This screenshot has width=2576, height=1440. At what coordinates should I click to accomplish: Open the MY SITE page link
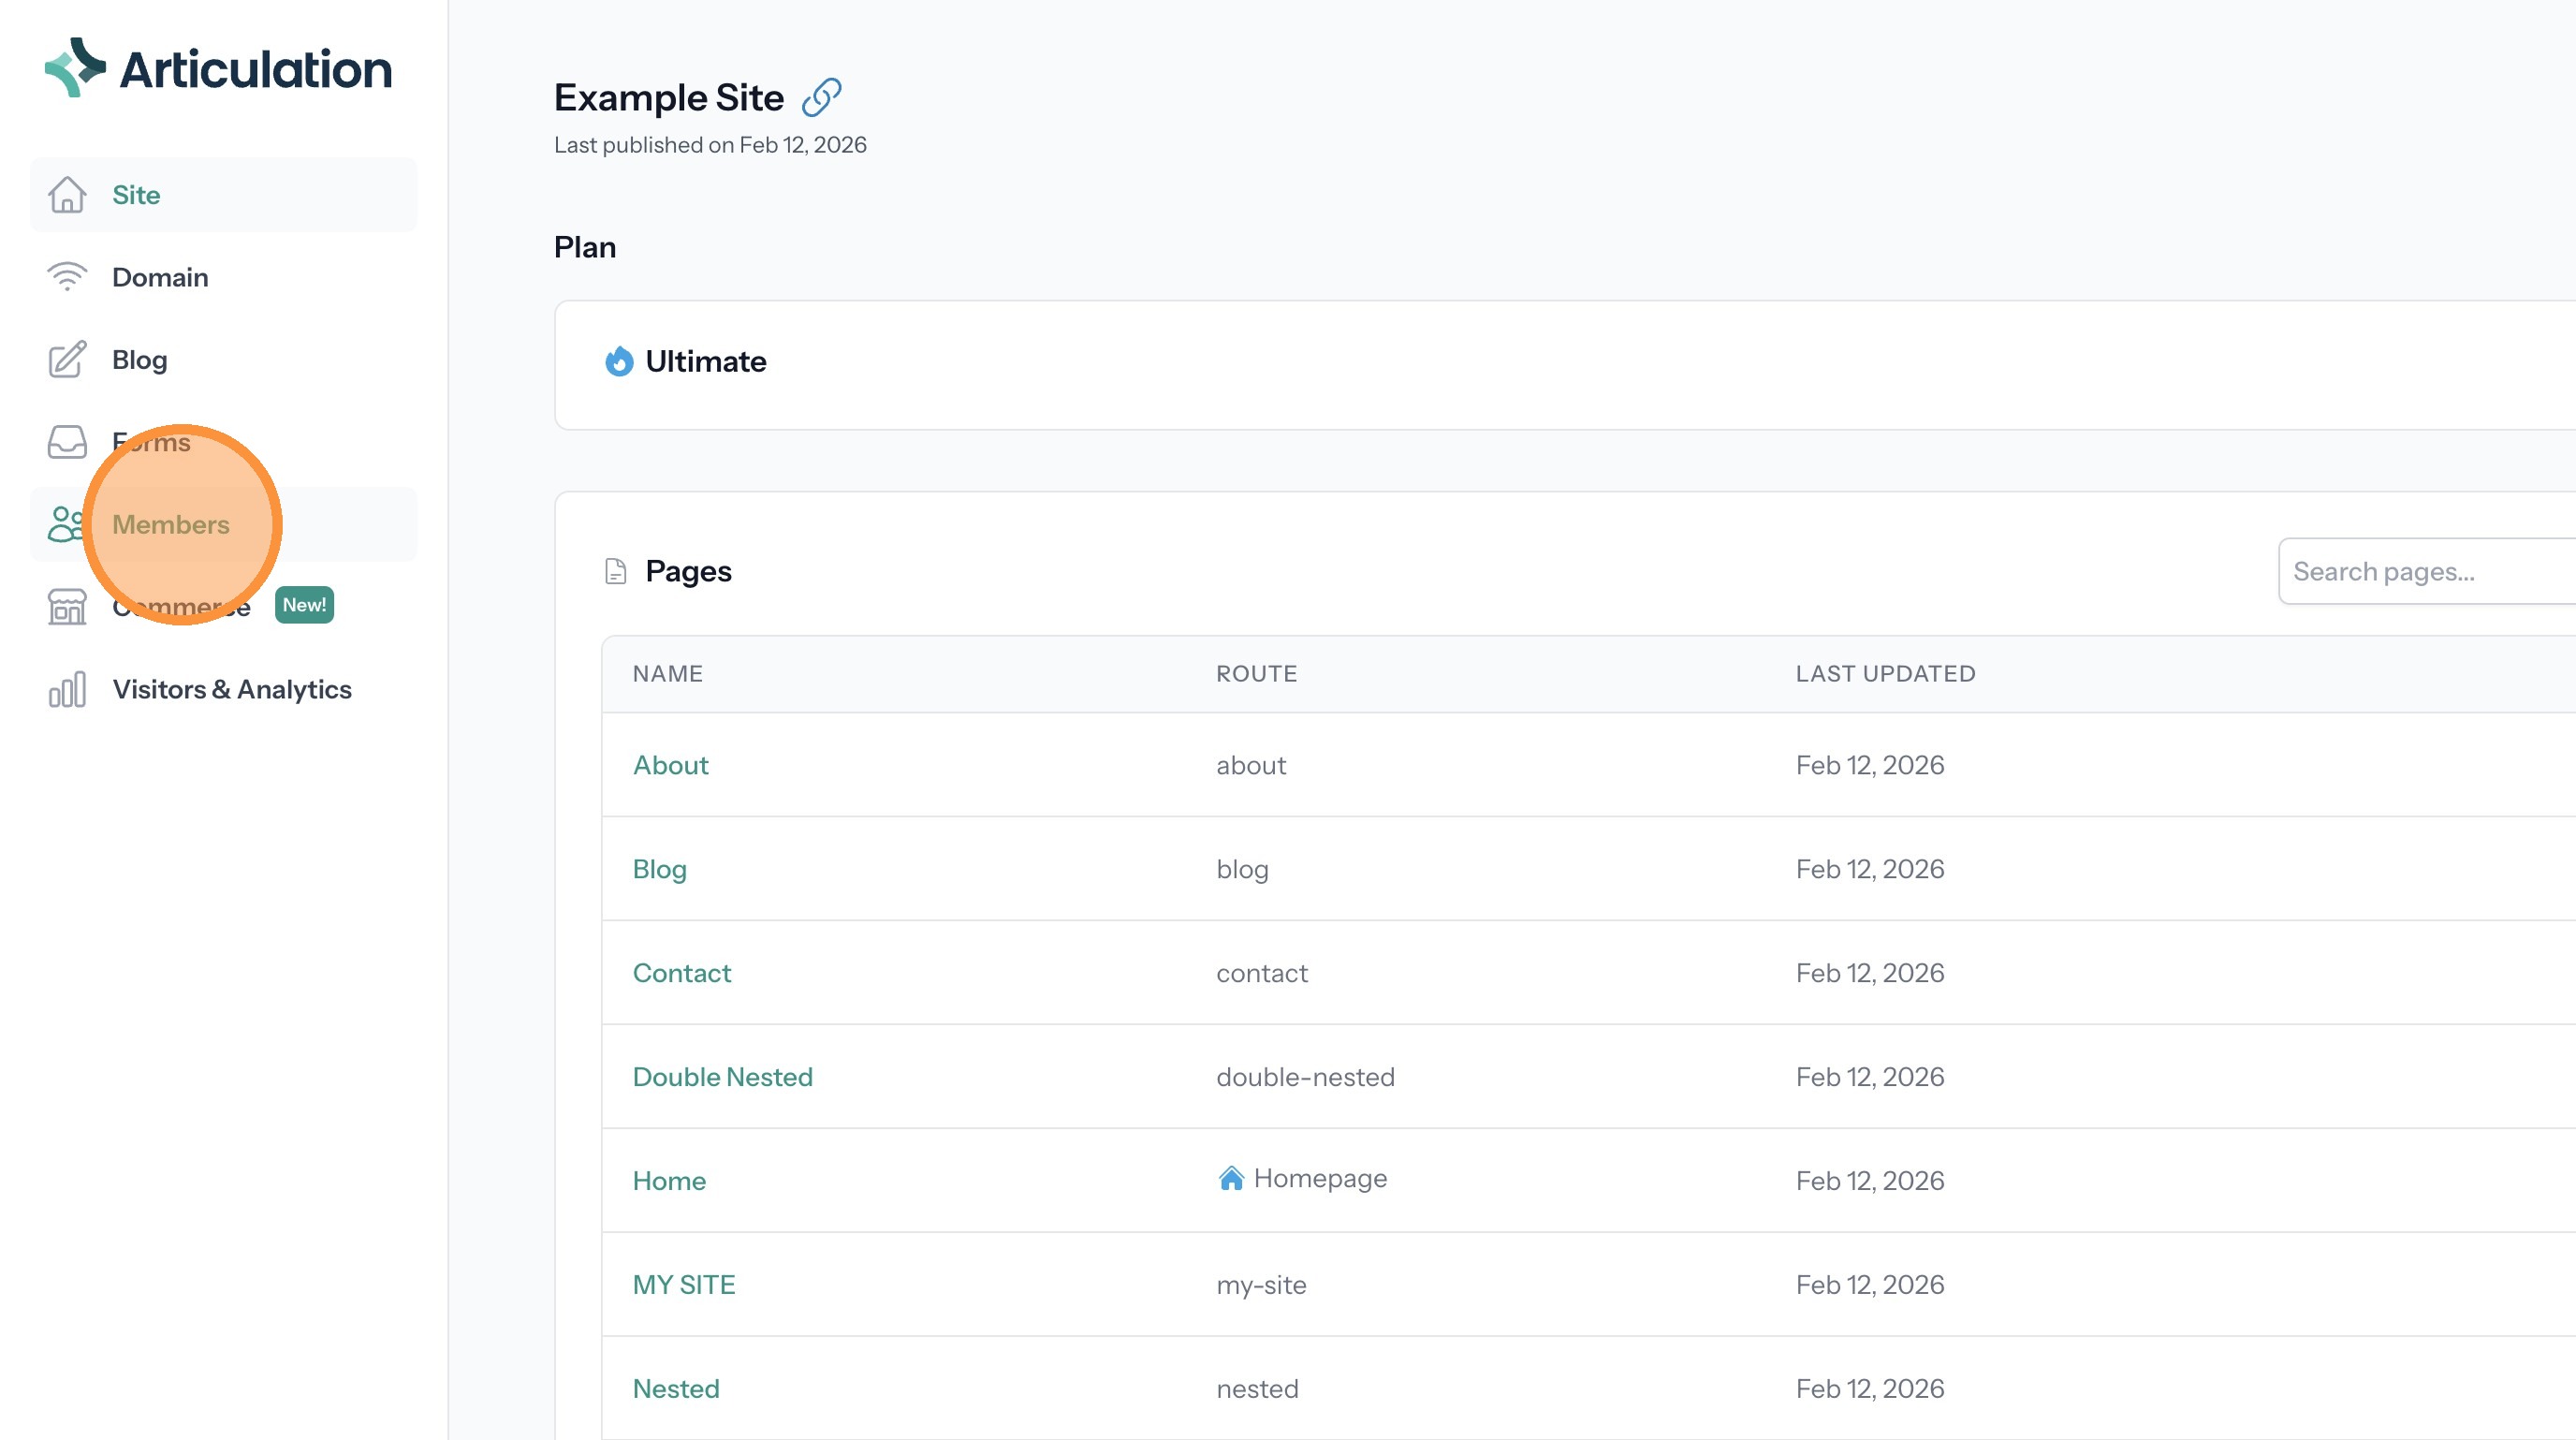tap(683, 1285)
